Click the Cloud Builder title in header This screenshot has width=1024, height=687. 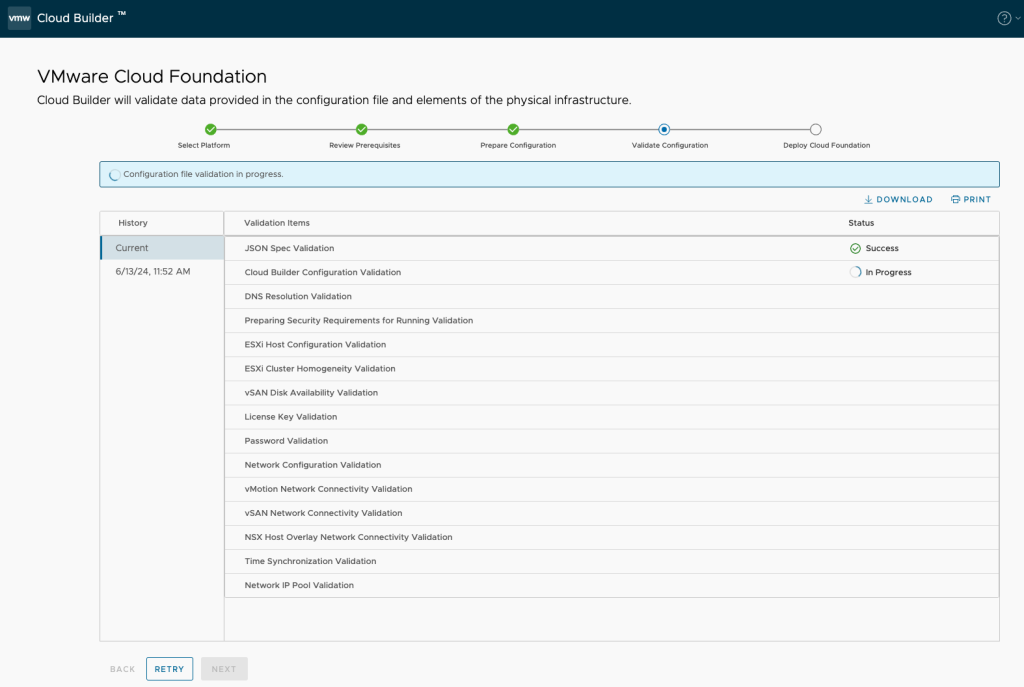82,18
